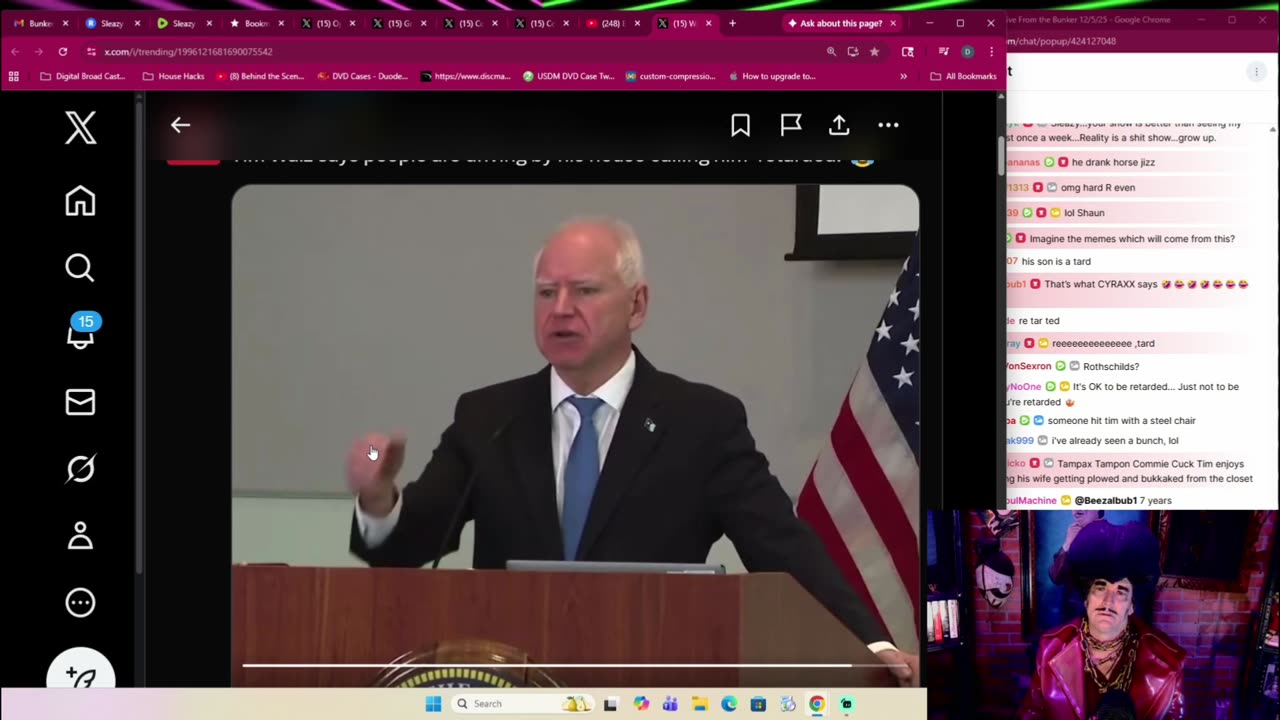The width and height of the screenshot is (1280, 720).
Task: Click the Ask about this page button
Action: coord(841,23)
